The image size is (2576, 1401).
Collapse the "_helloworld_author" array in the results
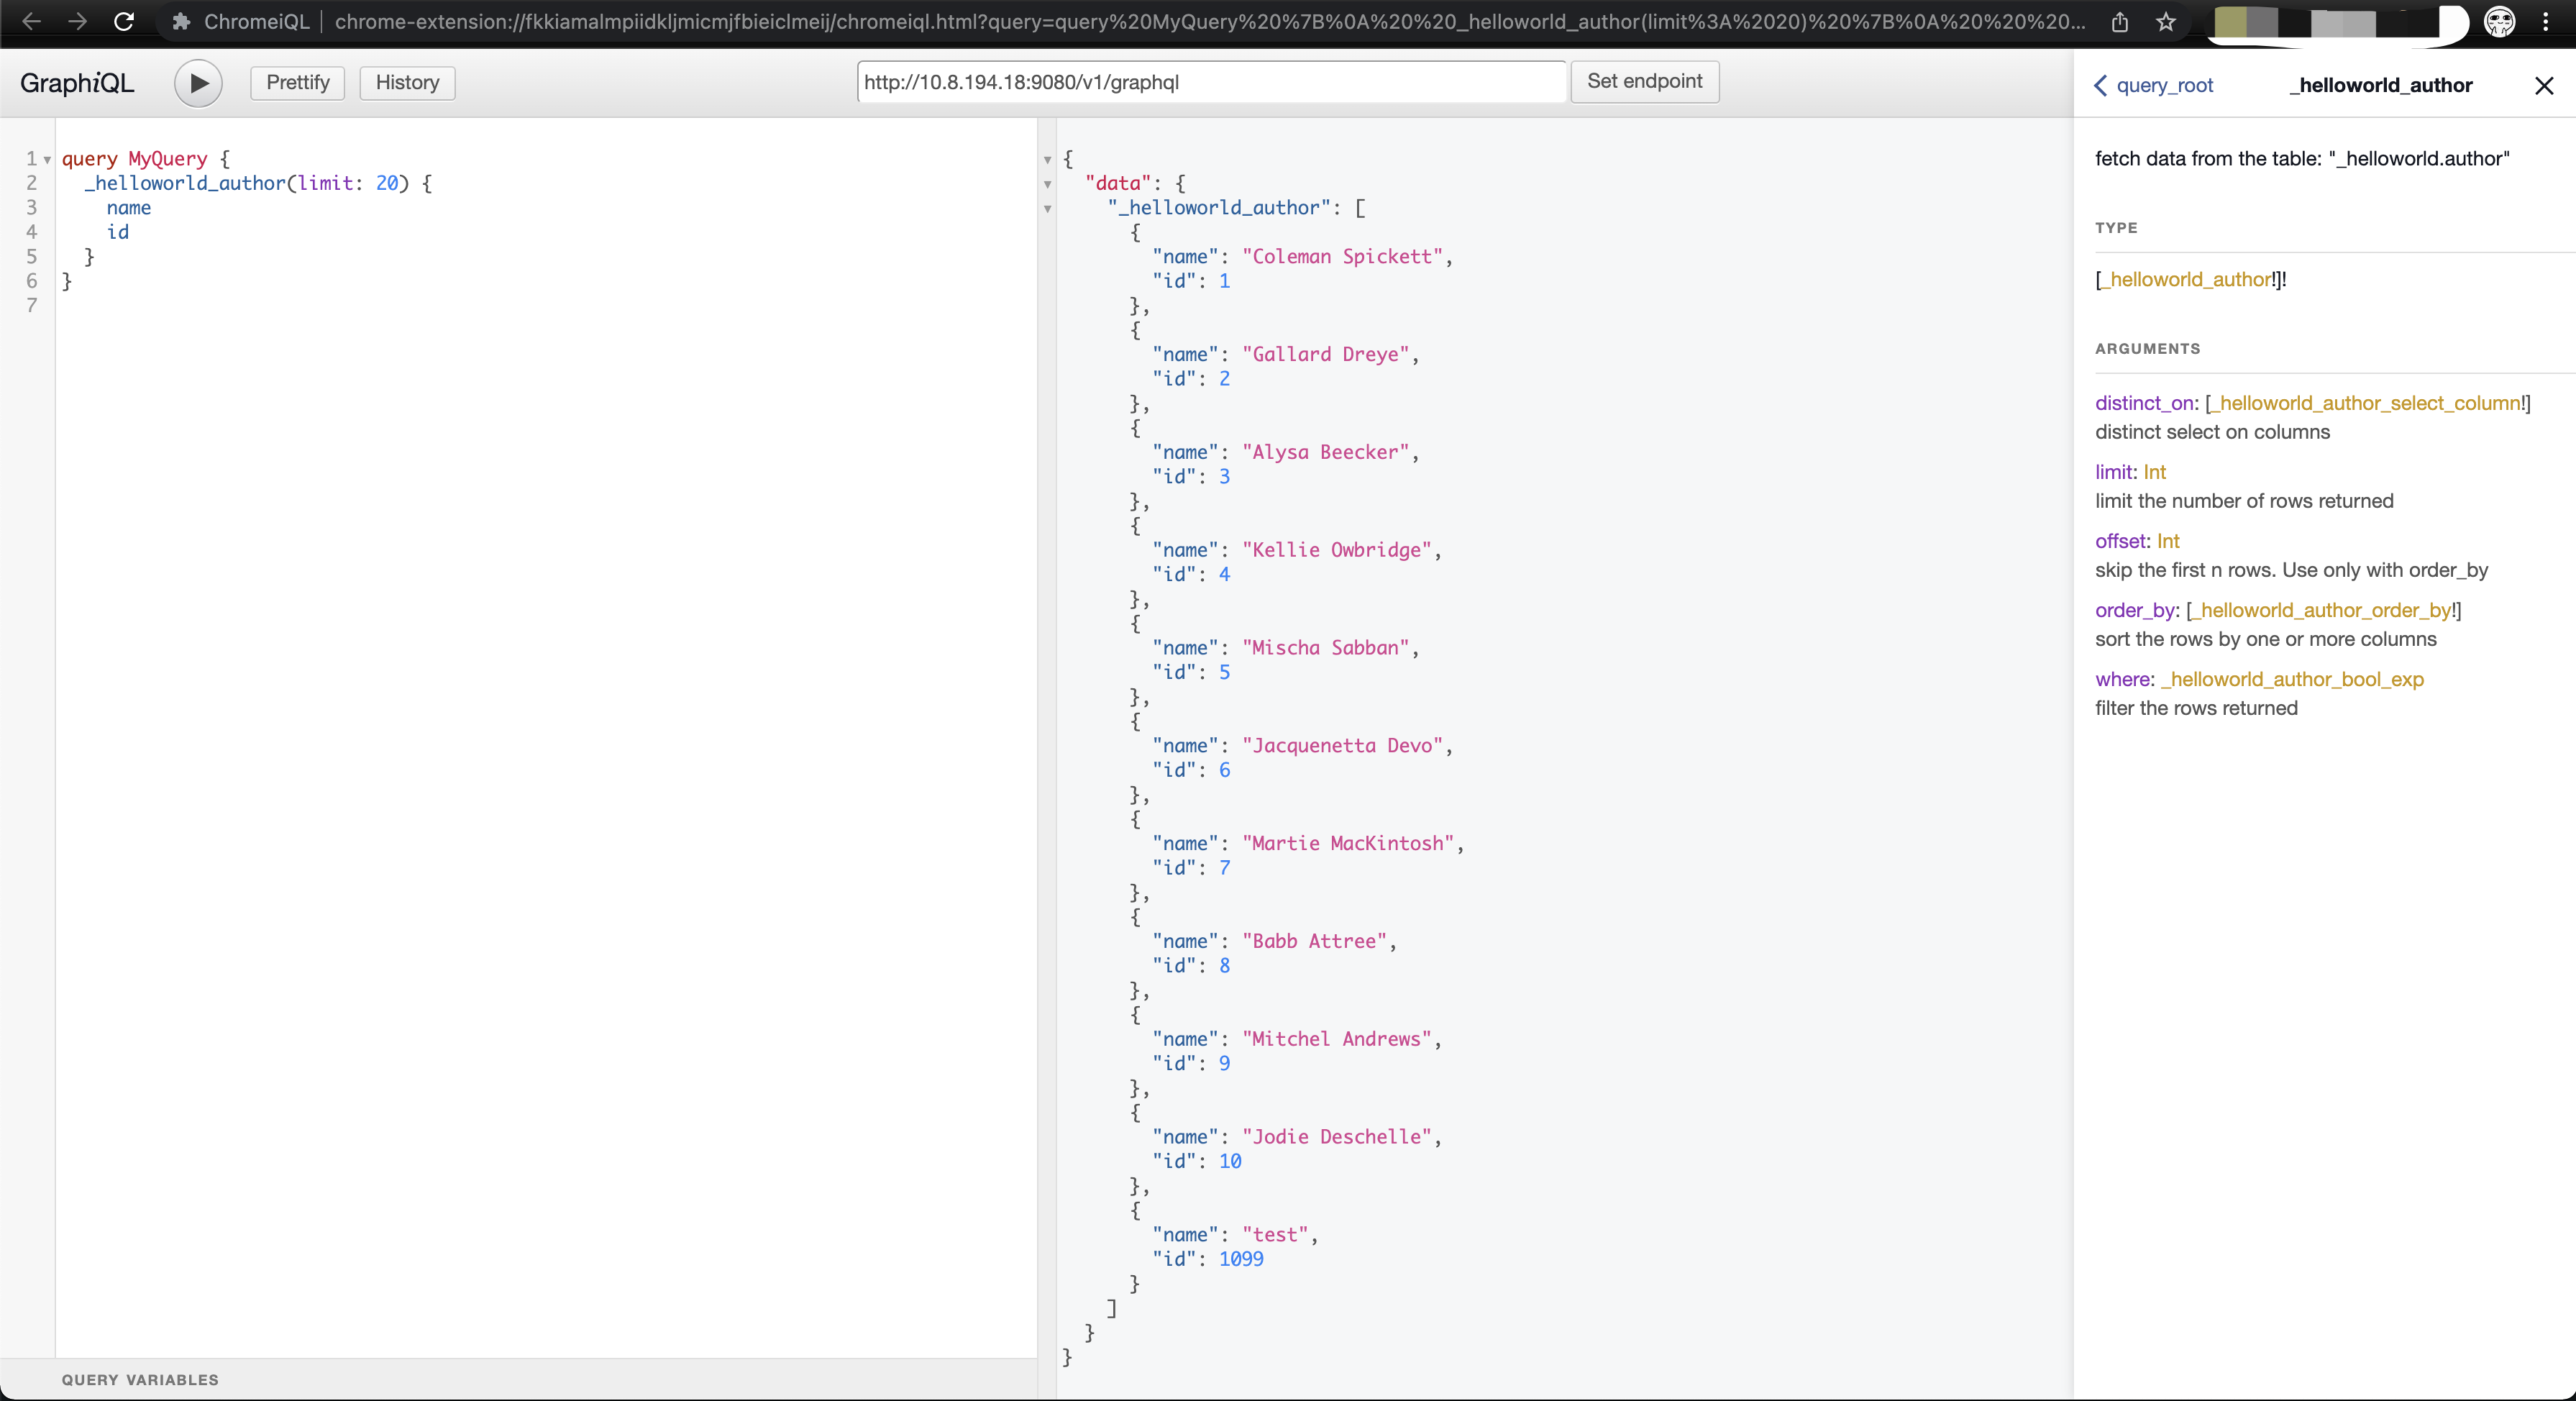pyautogui.click(x=1047, y=209)
